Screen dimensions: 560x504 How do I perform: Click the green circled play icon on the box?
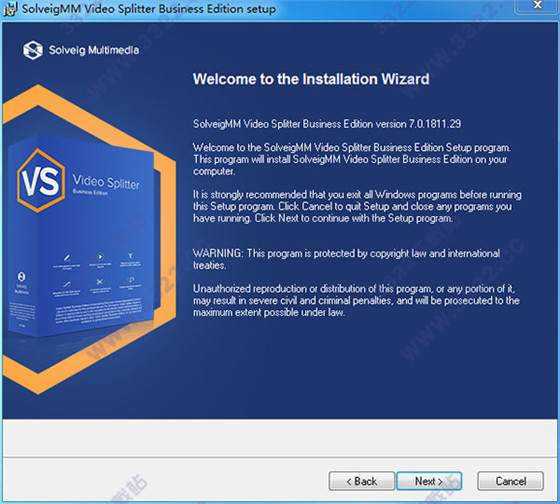(x=100, y=256)
